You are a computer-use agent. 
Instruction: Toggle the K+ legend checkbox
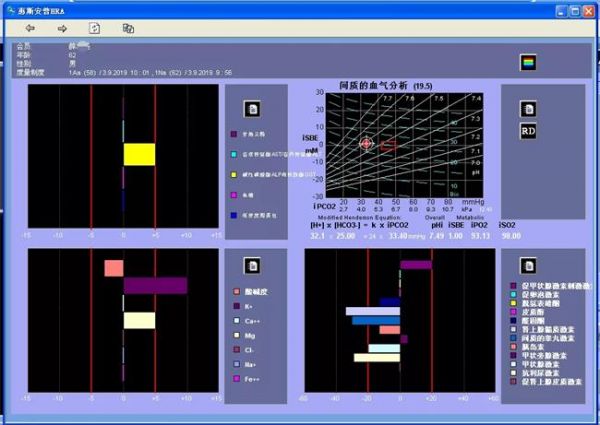pos(236,306)
